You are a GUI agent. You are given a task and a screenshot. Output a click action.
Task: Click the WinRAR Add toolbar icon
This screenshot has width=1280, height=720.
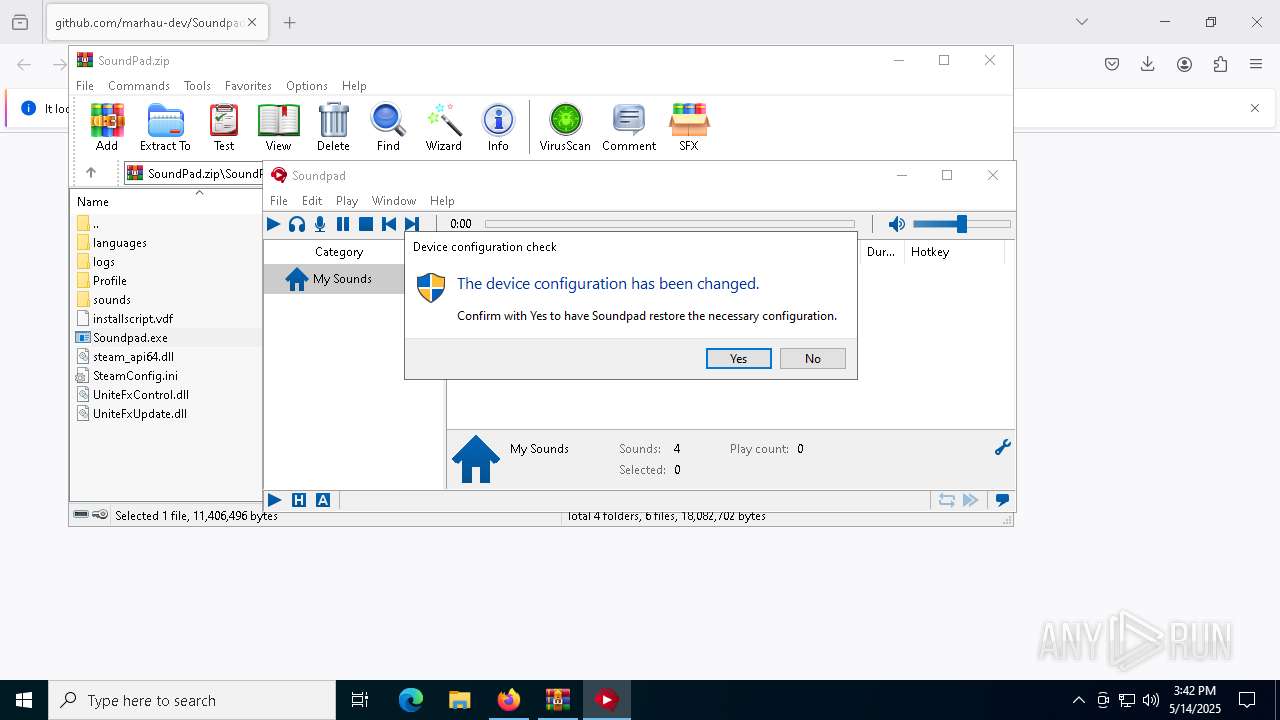click(107, 127)
